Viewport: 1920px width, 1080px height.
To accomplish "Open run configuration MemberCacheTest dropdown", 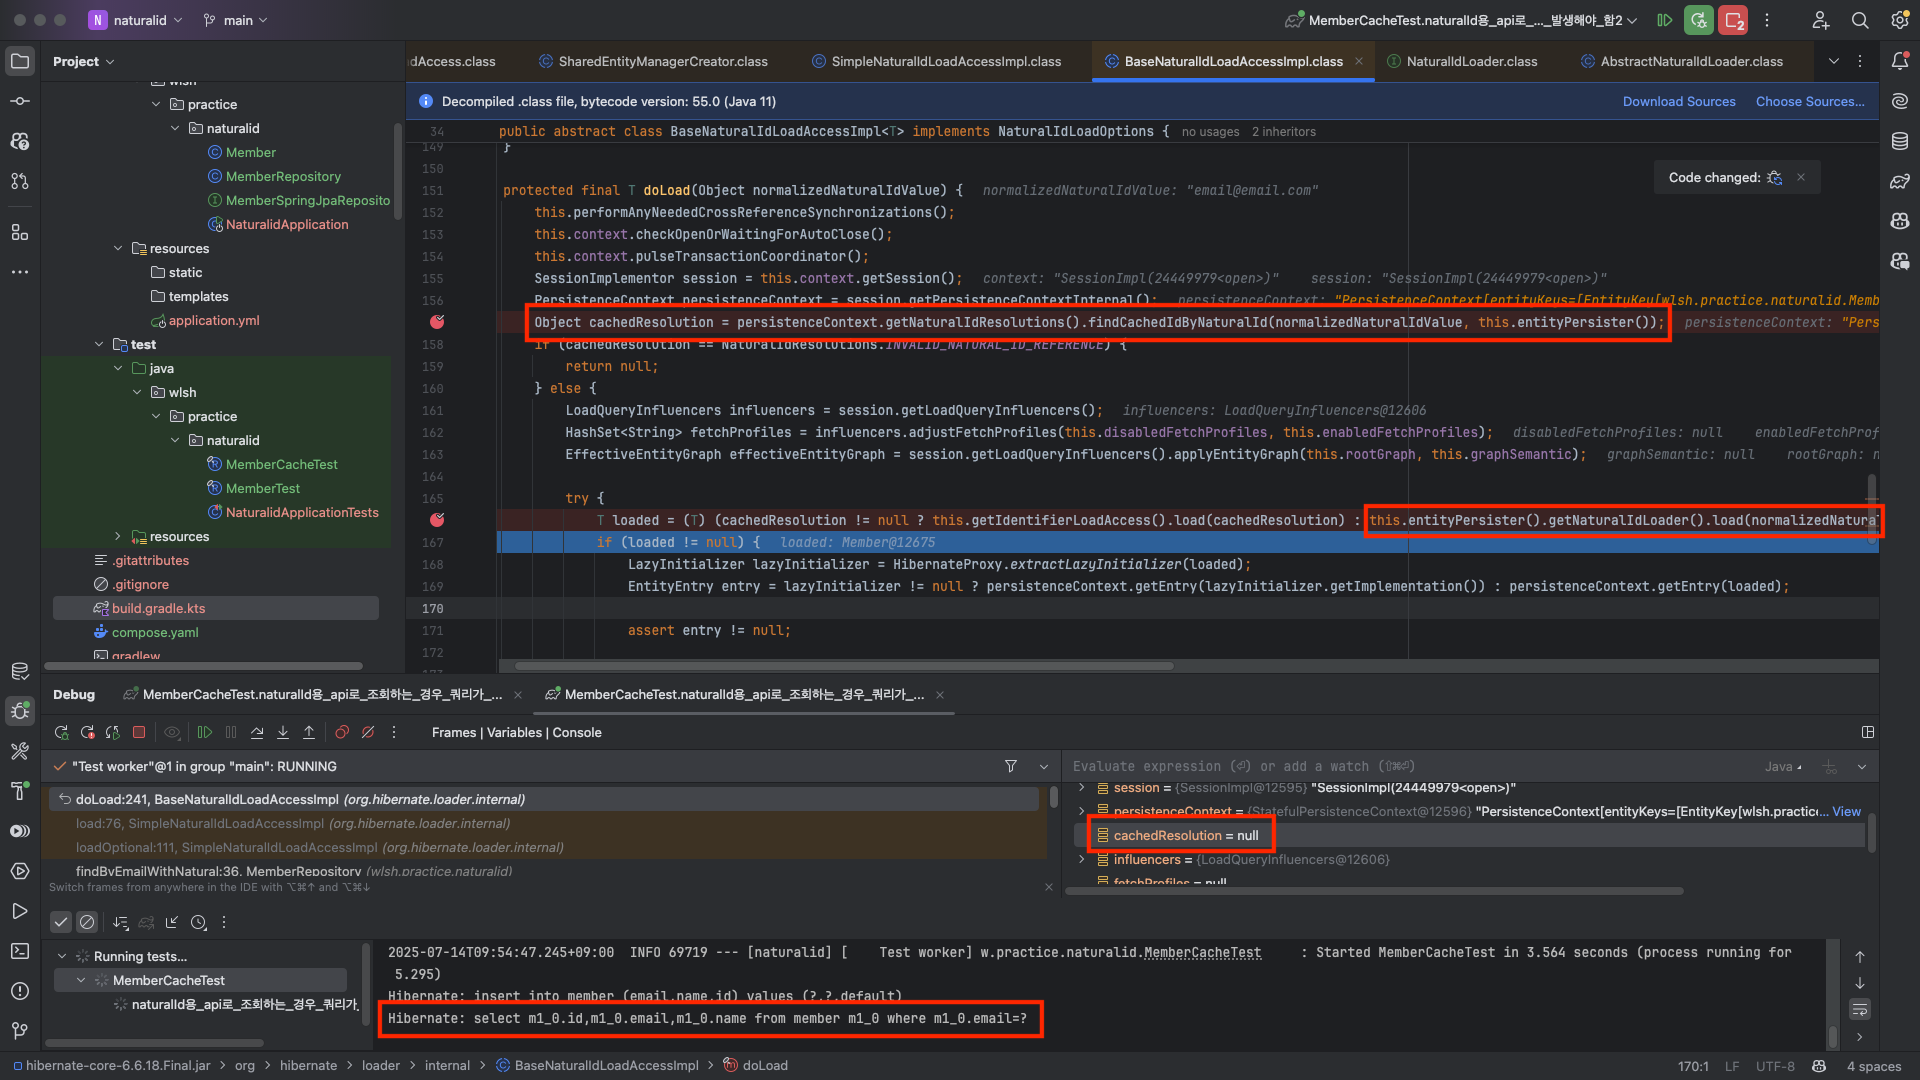I will [1461, 20].
